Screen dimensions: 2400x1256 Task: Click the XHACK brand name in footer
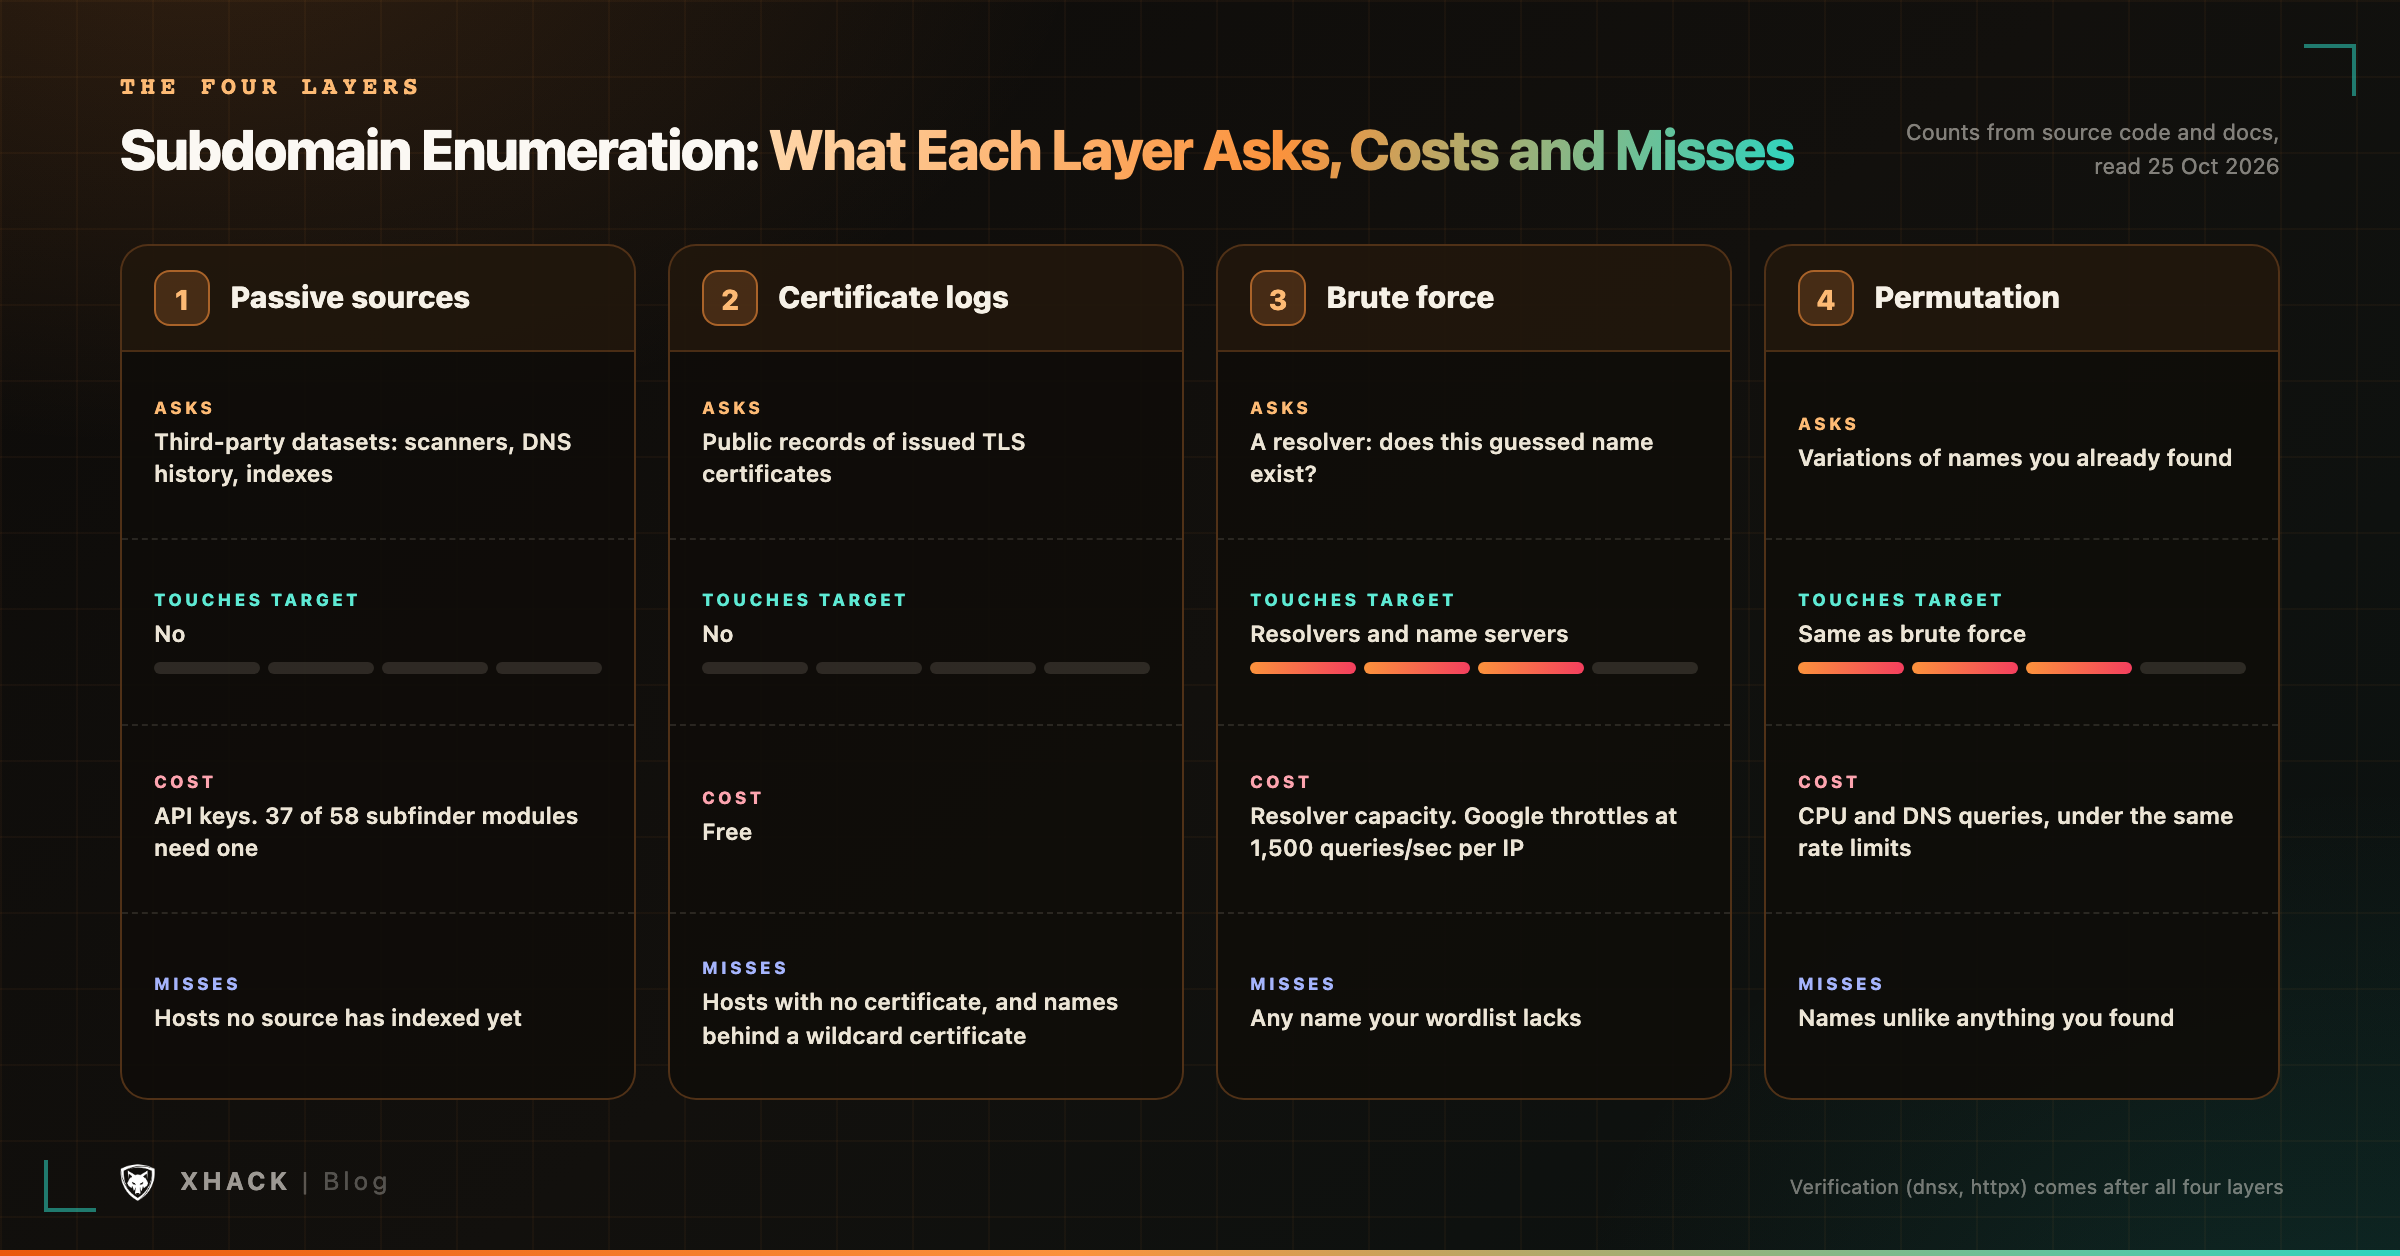coord(234,1182)
